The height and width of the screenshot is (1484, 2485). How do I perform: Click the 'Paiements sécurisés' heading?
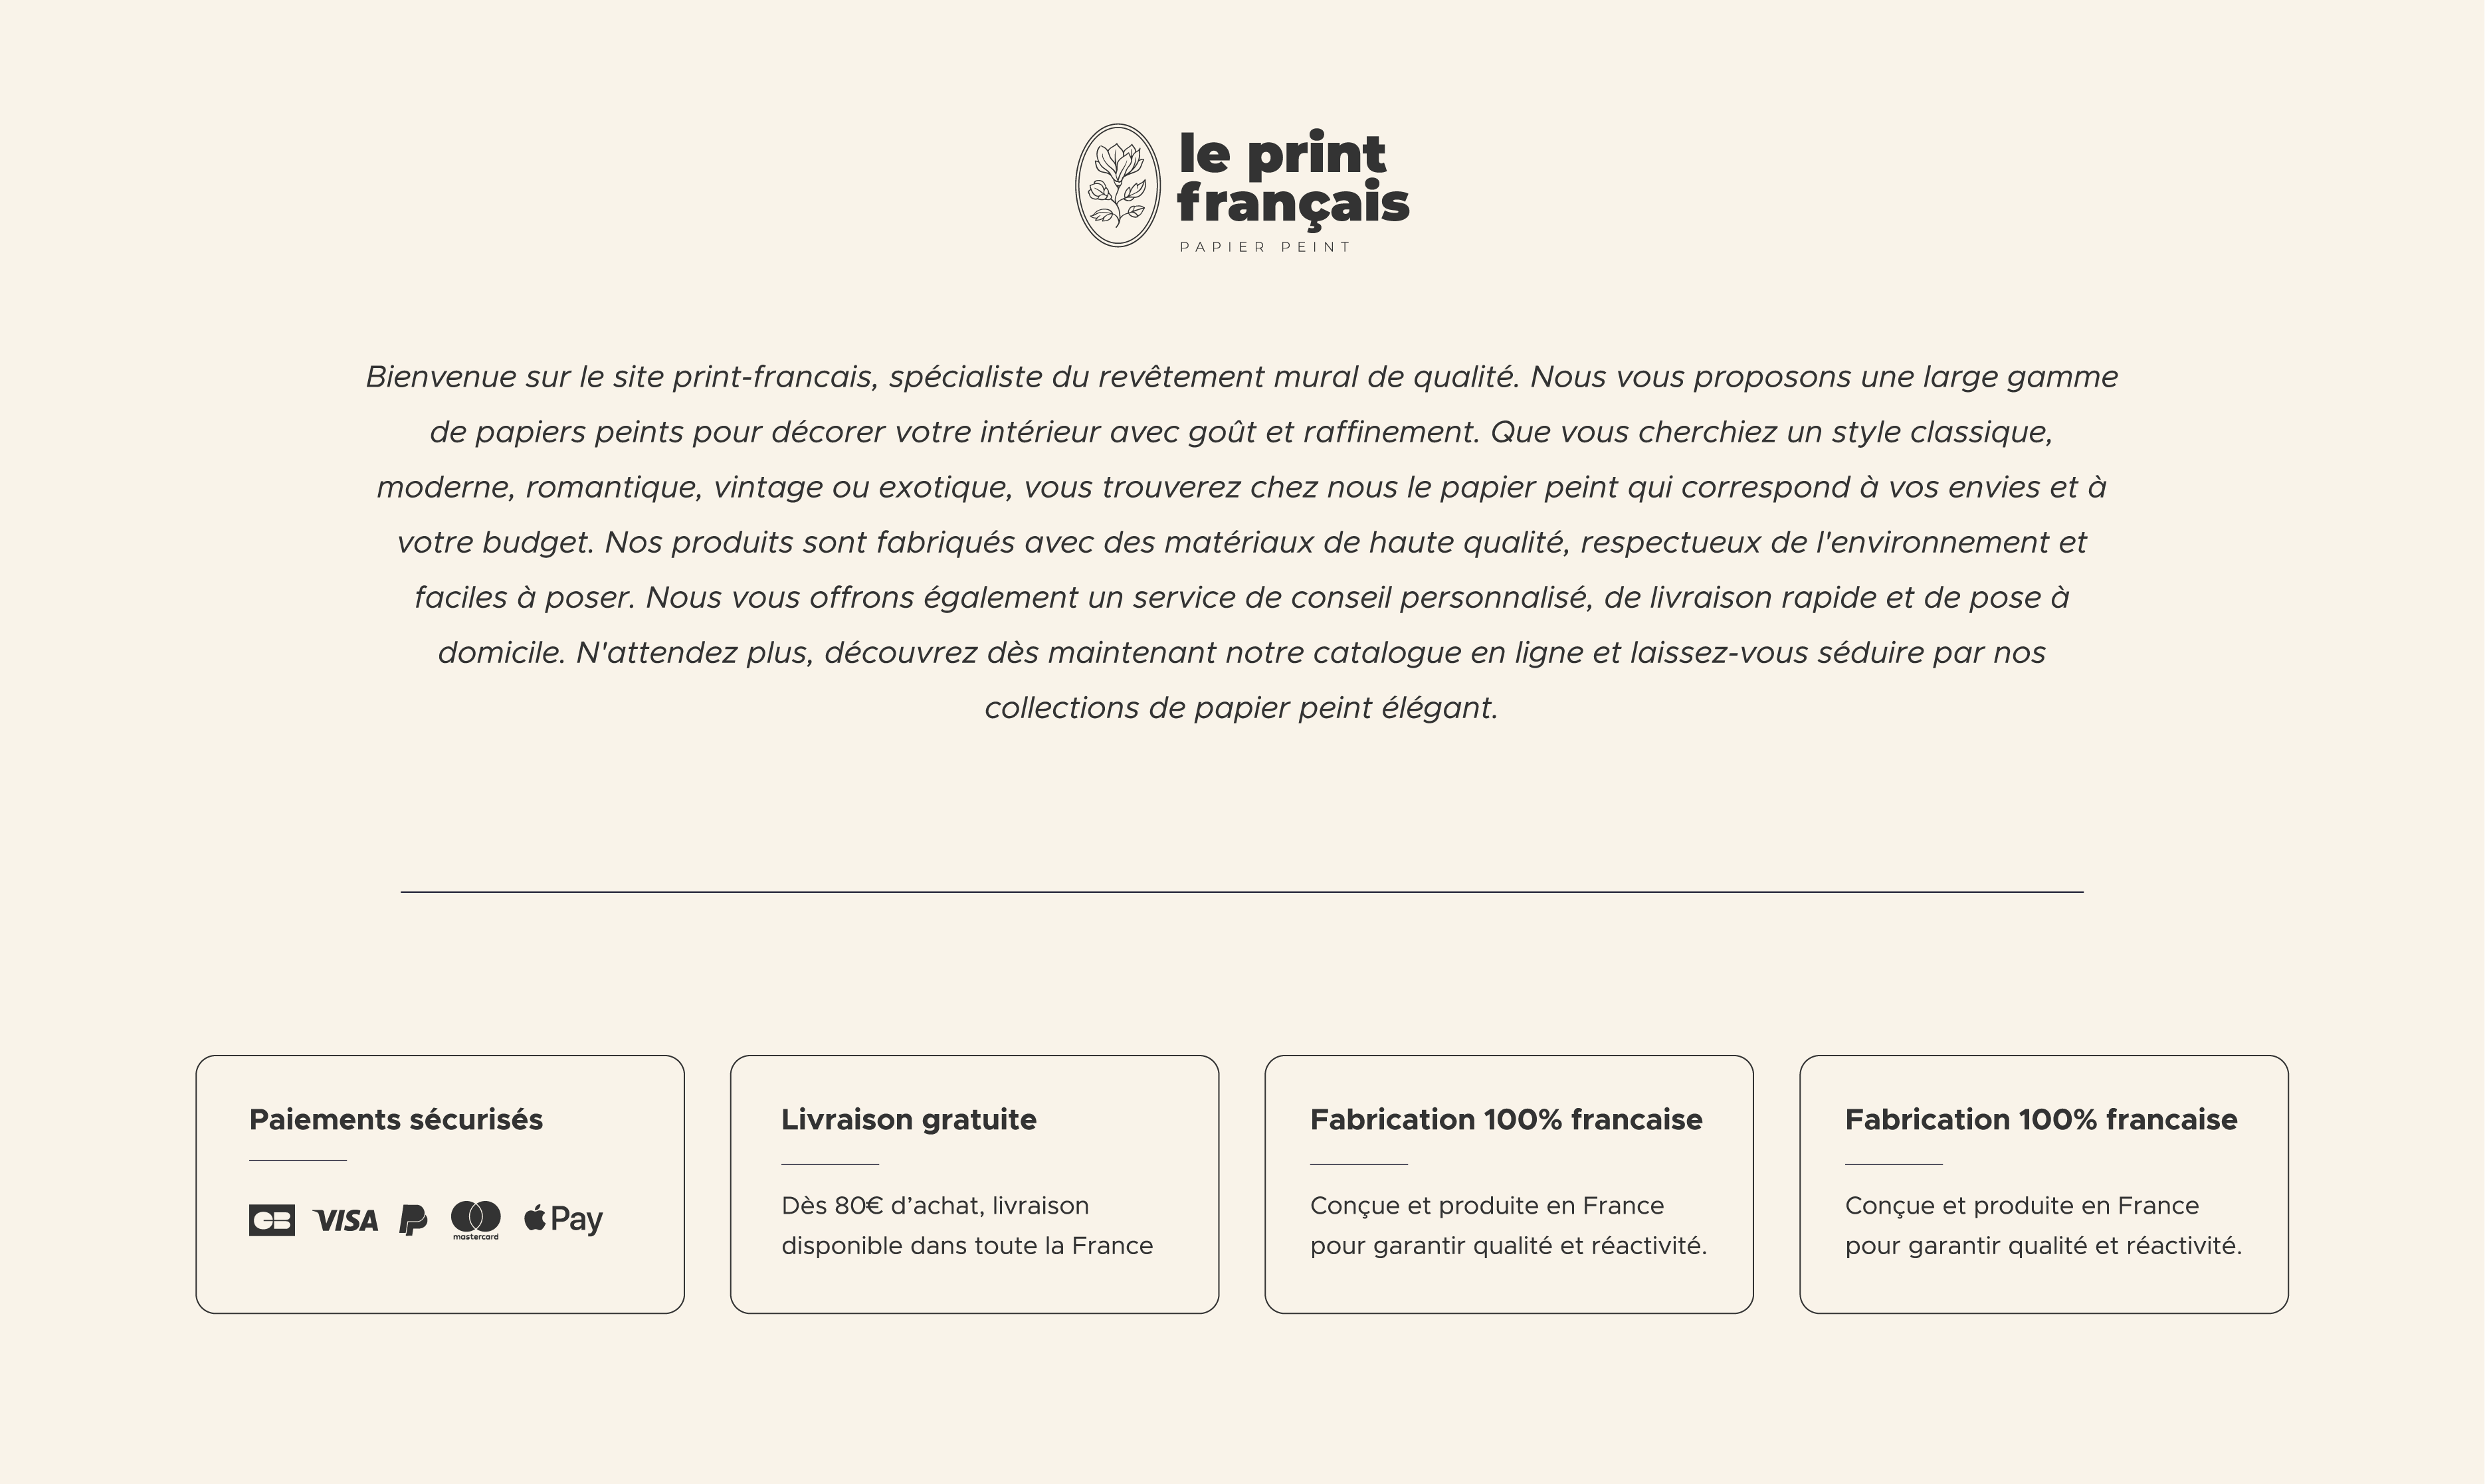(396, 1119)
